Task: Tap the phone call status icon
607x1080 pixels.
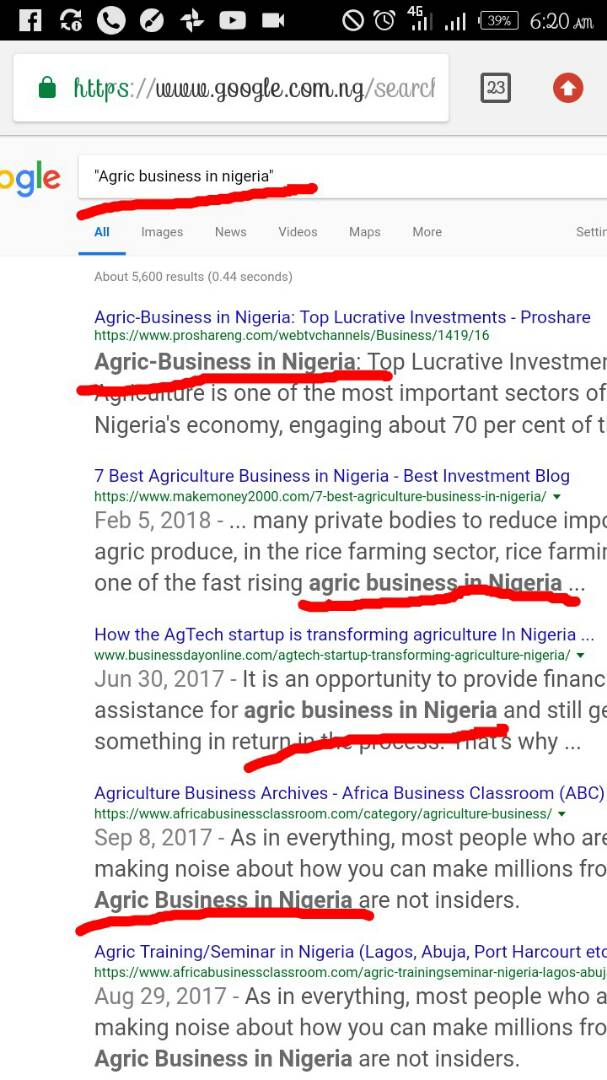Action: pos(111,21)
